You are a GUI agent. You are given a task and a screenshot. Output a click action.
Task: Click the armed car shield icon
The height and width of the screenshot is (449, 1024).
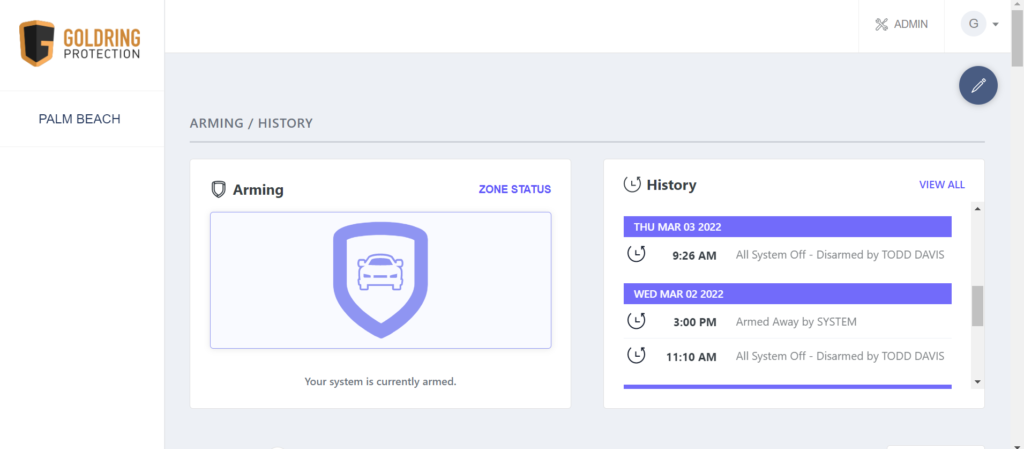click(381, 280)
